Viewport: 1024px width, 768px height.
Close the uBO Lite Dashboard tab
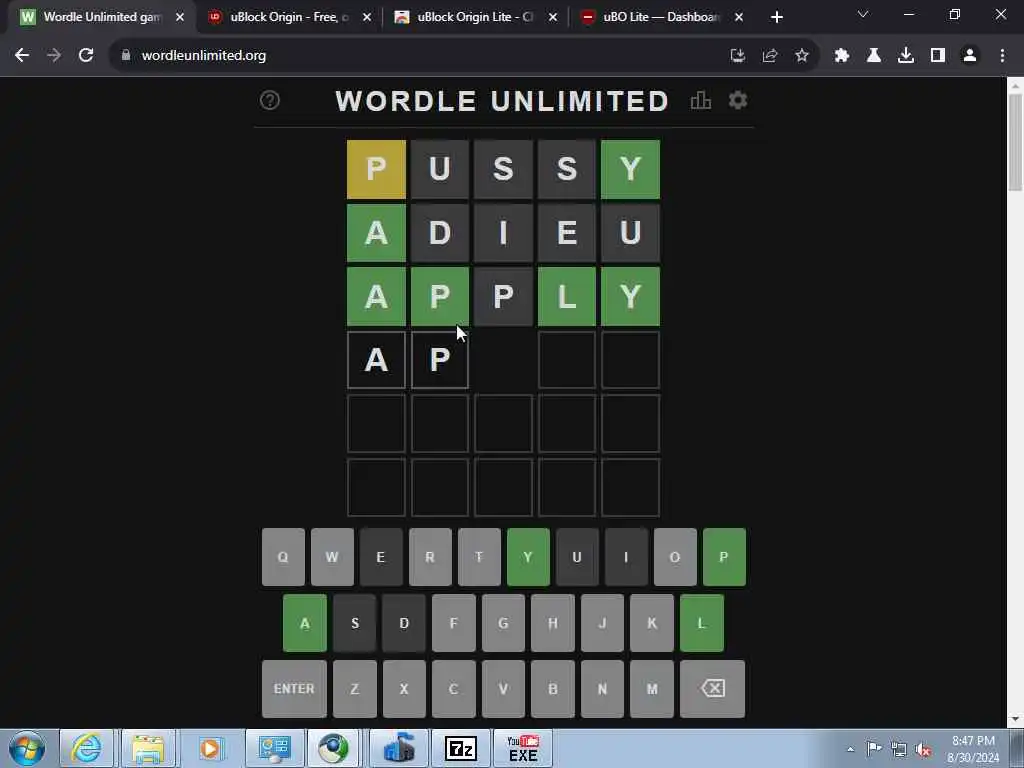coord(739,17)
